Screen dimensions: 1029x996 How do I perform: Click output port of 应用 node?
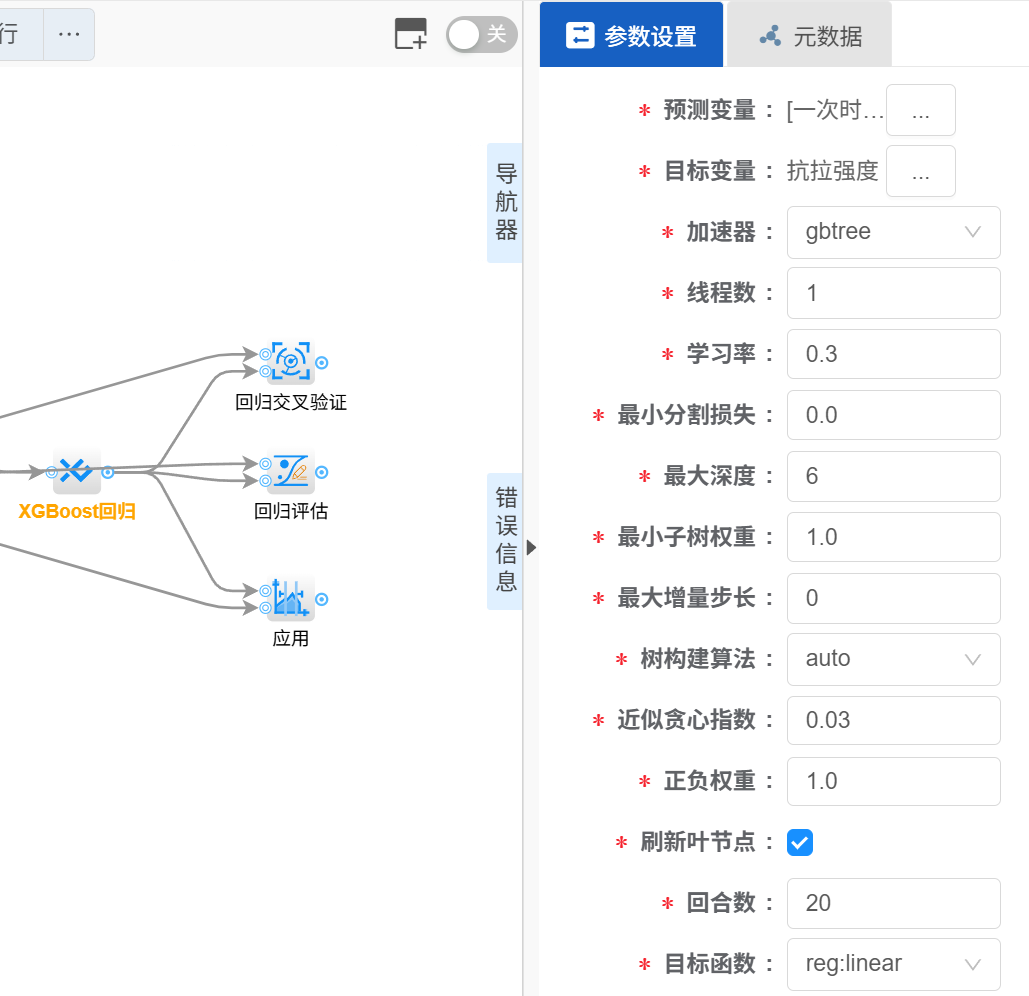point(322,599)
